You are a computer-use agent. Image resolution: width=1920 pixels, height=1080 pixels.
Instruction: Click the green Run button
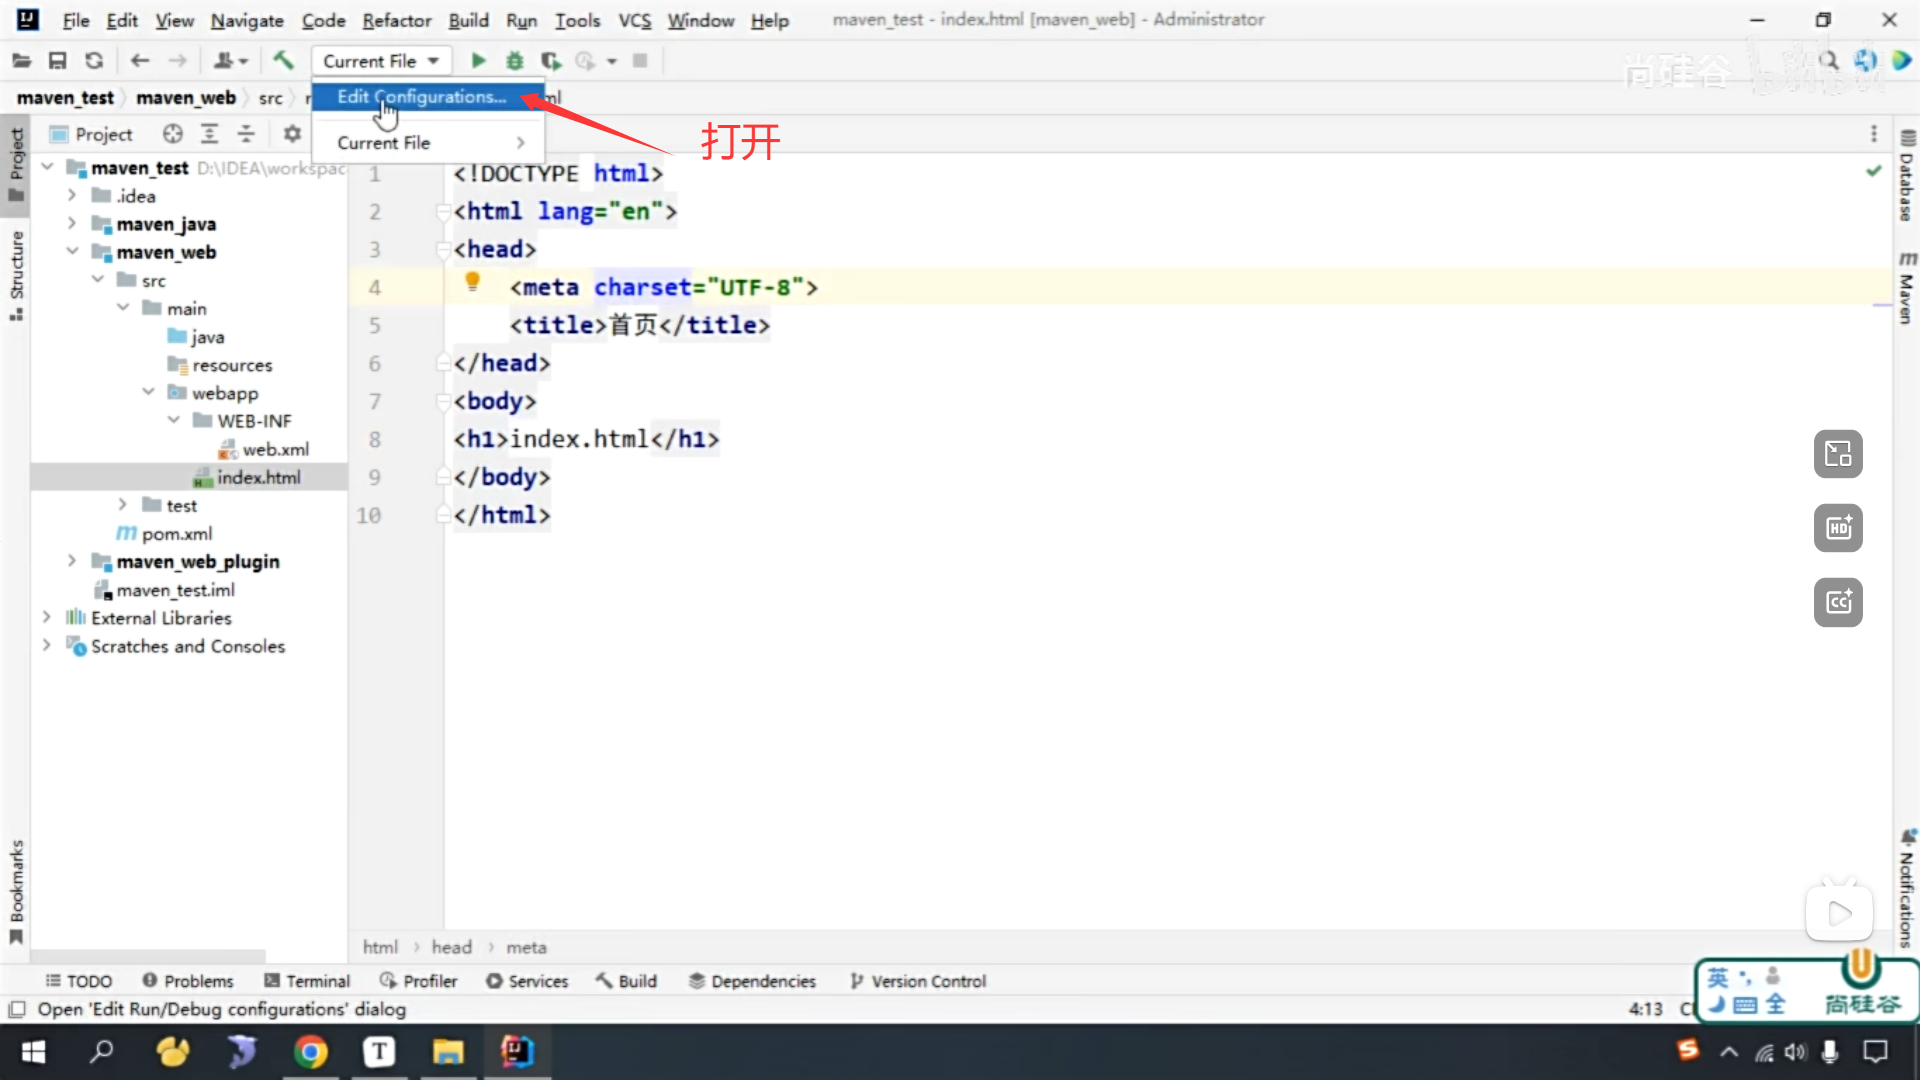click(x=478, y=61)
